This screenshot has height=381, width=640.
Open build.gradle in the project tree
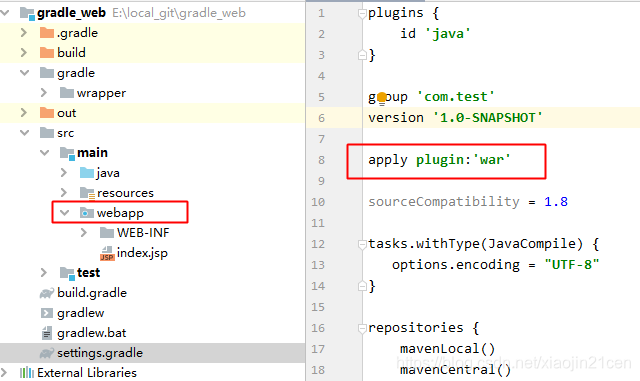click(x=92, y=293)
